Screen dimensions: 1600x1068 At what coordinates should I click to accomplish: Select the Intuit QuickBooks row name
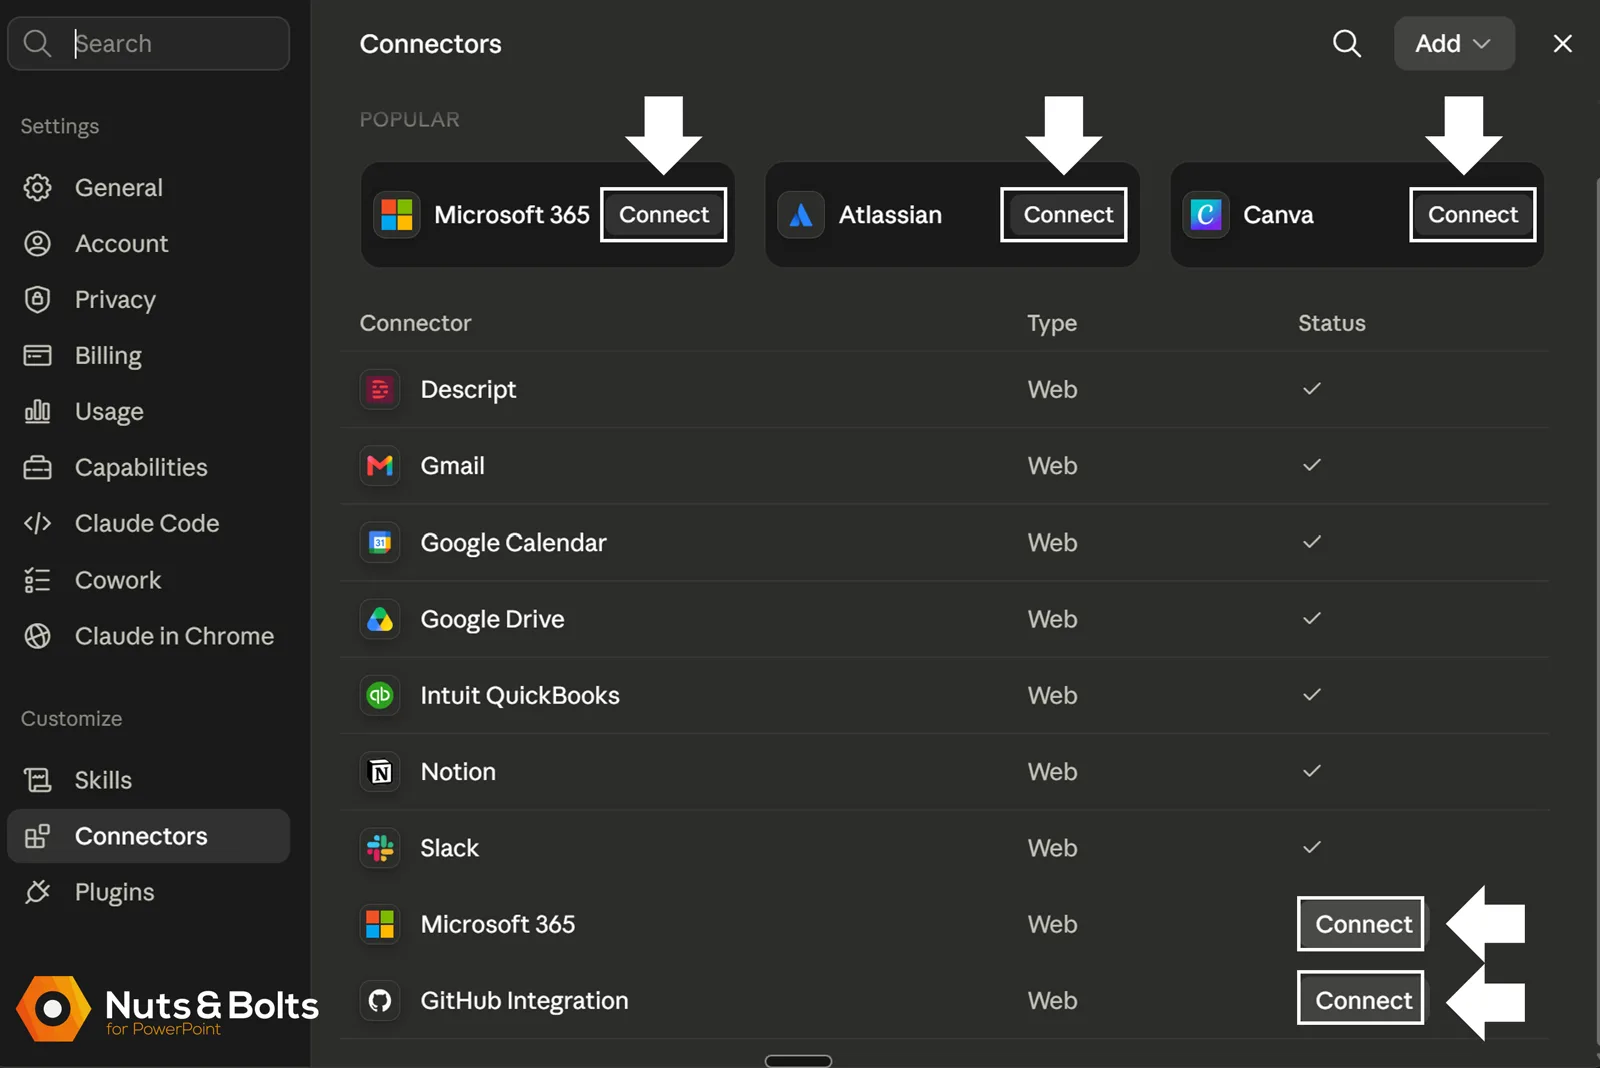[x=520, y=696]
